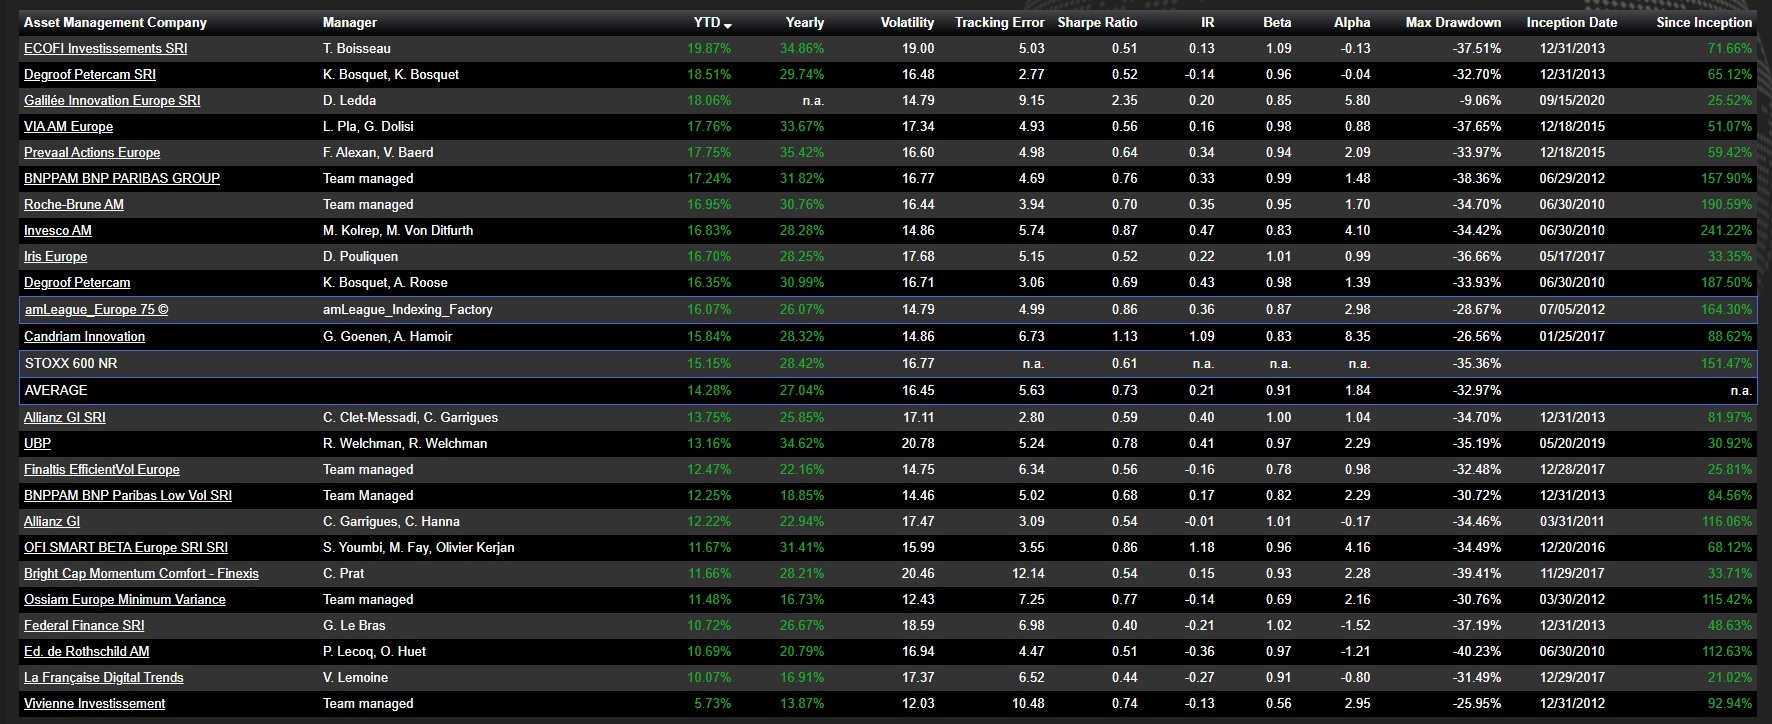The image size is (1772, 724).
Task: Click Yearly value 35.42%
Action: pos(802,152)
